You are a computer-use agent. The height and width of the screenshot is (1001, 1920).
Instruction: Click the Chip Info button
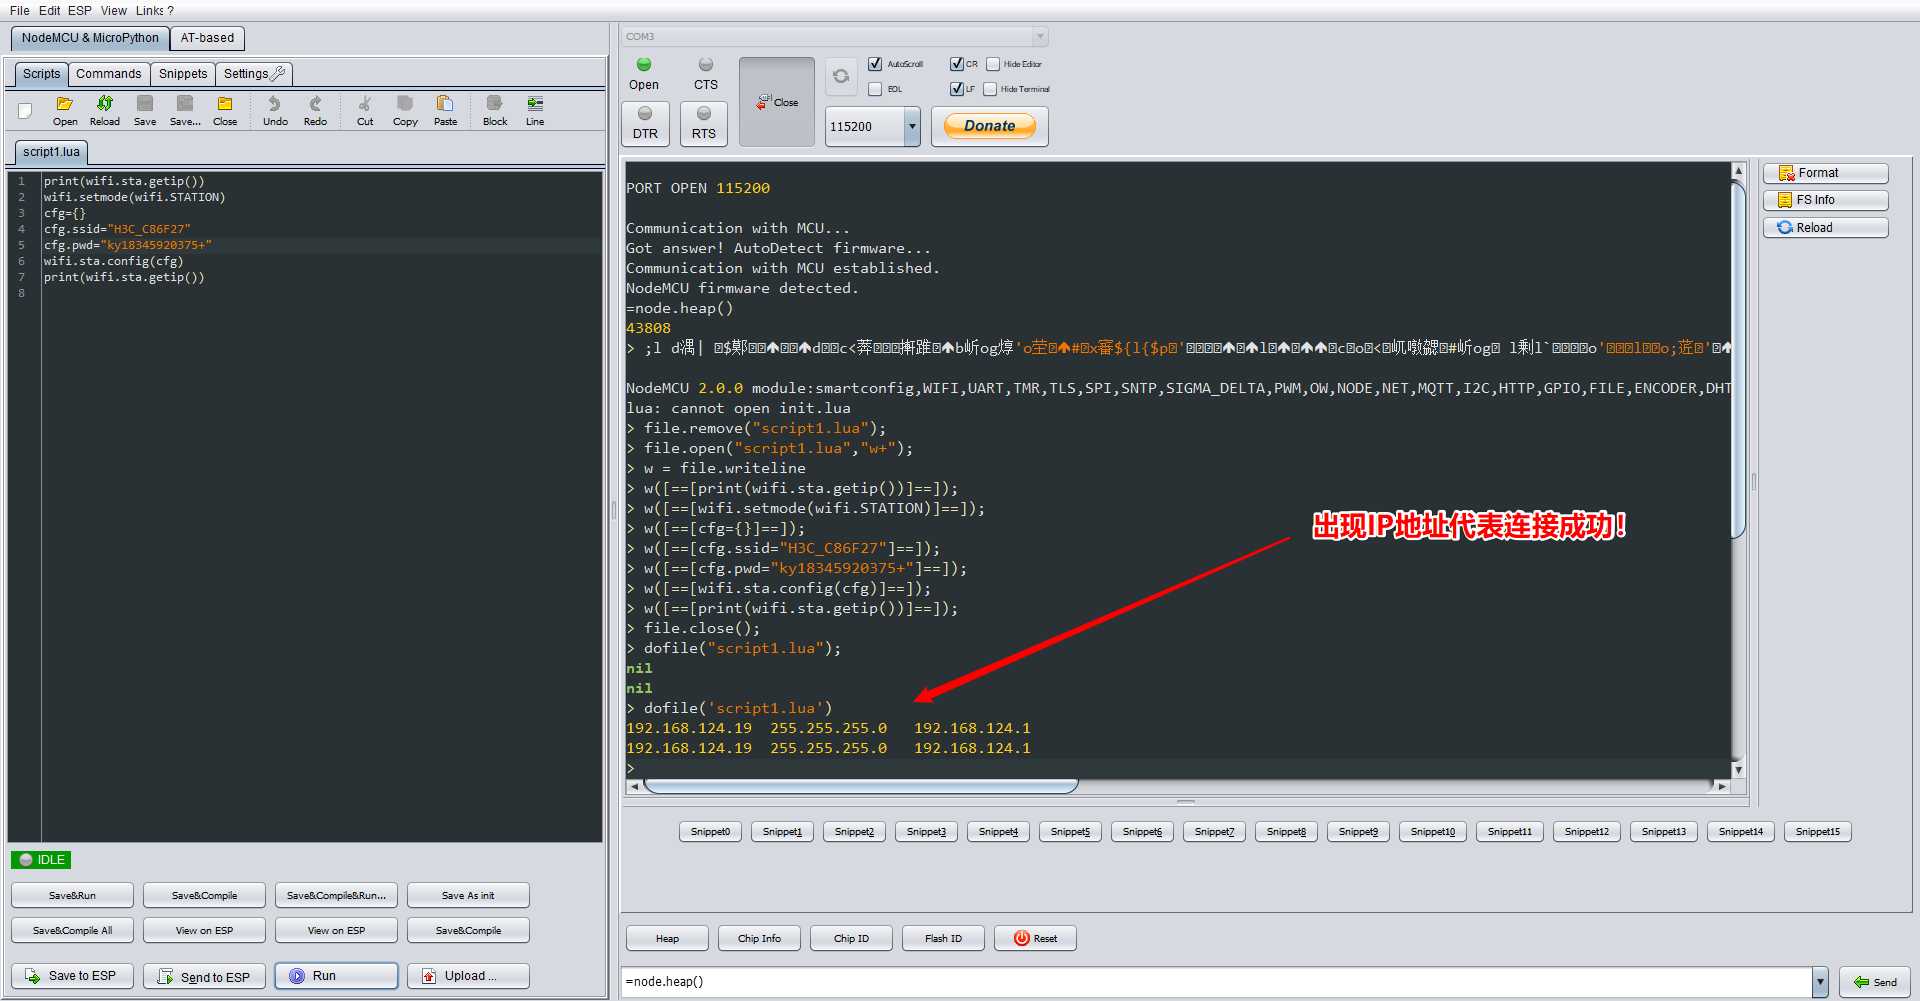[x=759, y=938]
